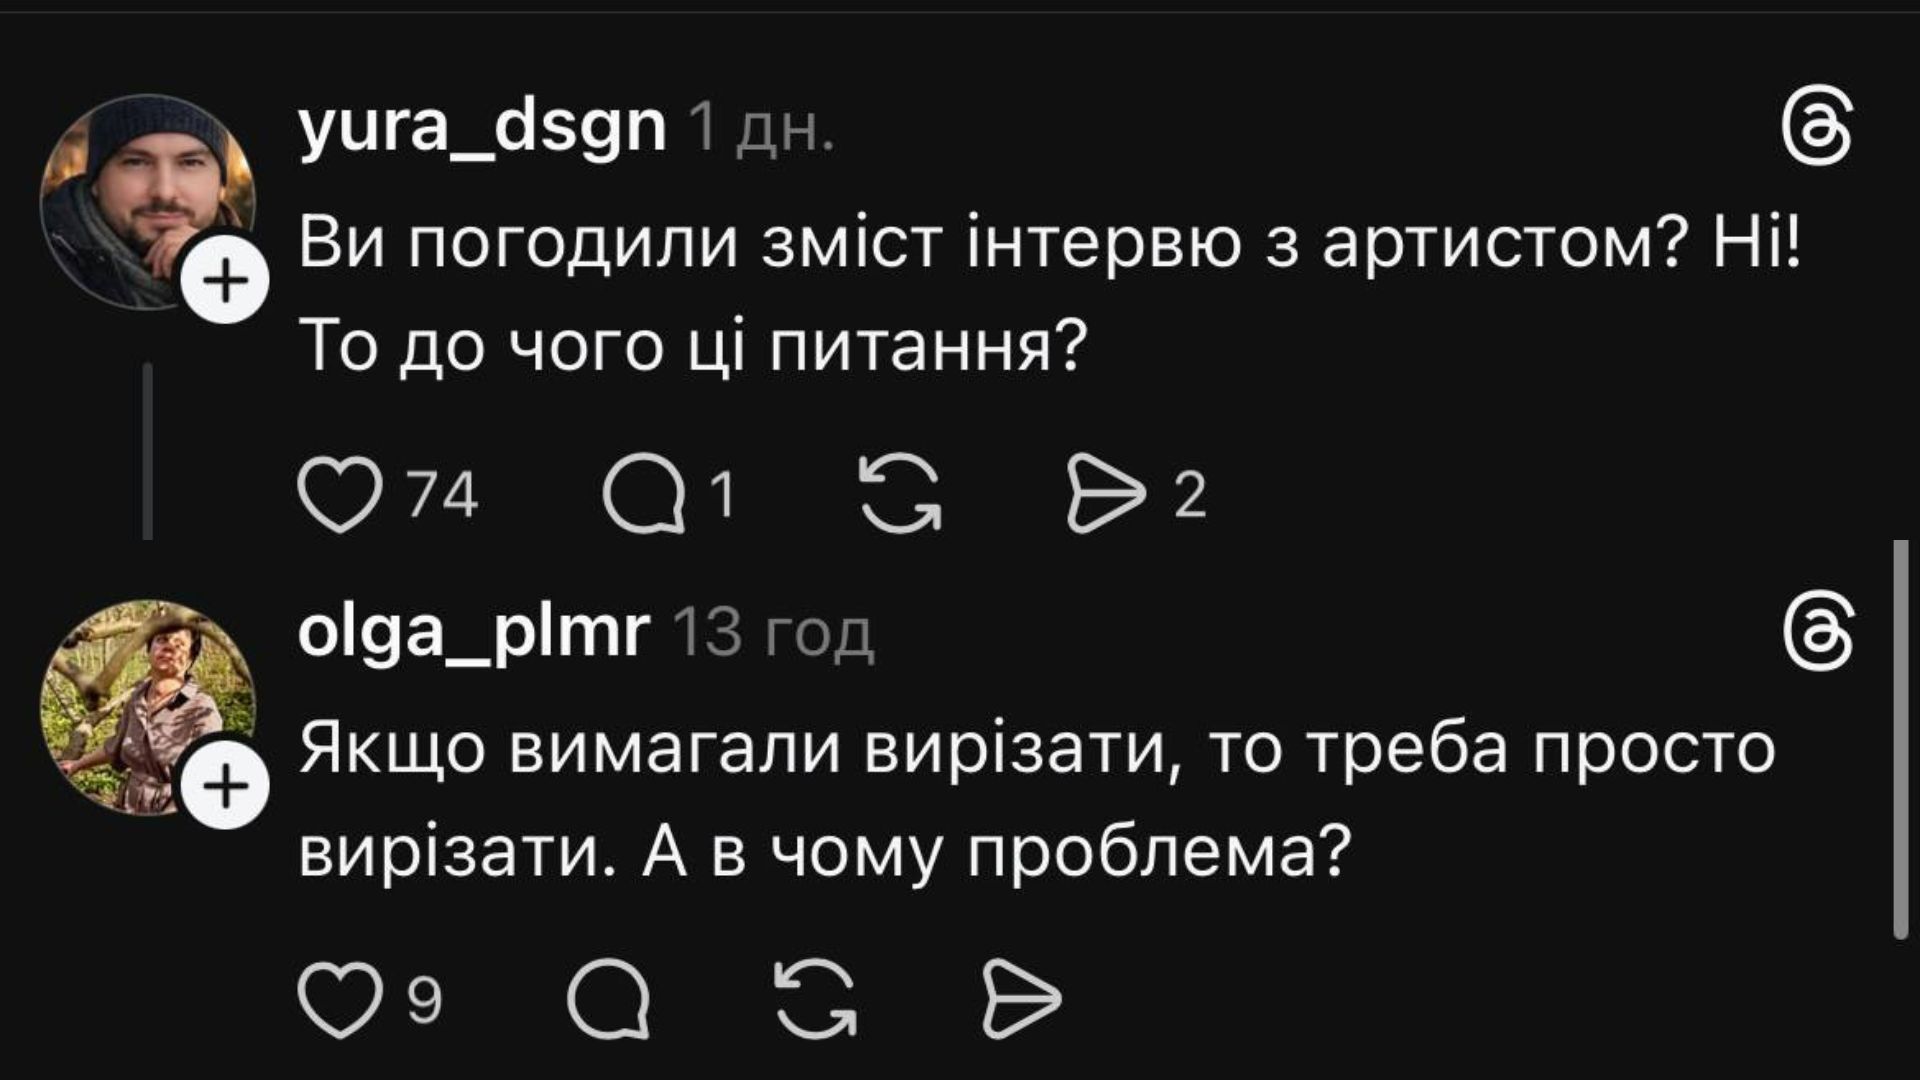The image size is (1920, 1080).
Task: Open yura_dsgn profile from username
Action: tap(482, 128)
